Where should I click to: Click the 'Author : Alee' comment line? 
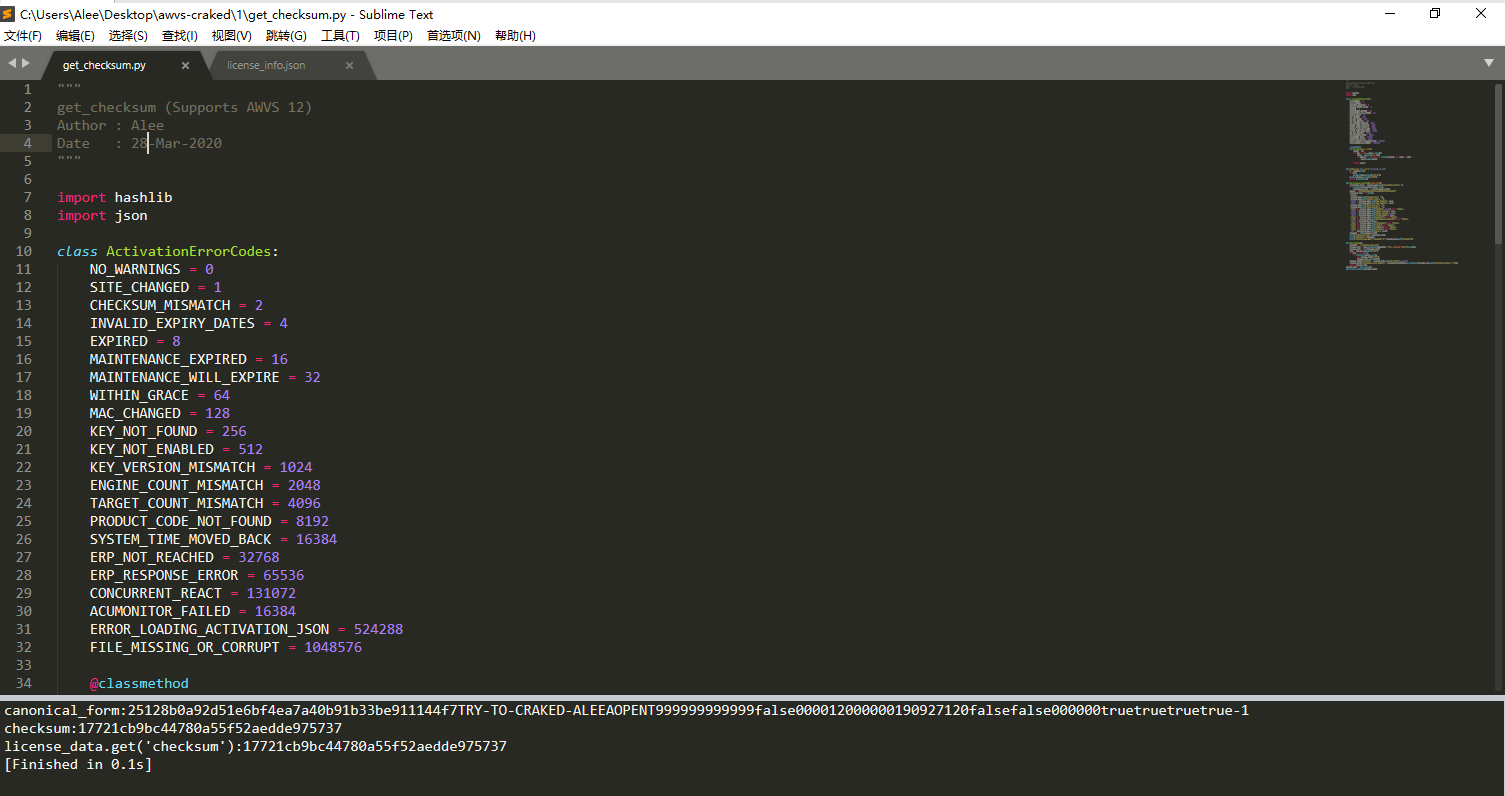[110, 125]
